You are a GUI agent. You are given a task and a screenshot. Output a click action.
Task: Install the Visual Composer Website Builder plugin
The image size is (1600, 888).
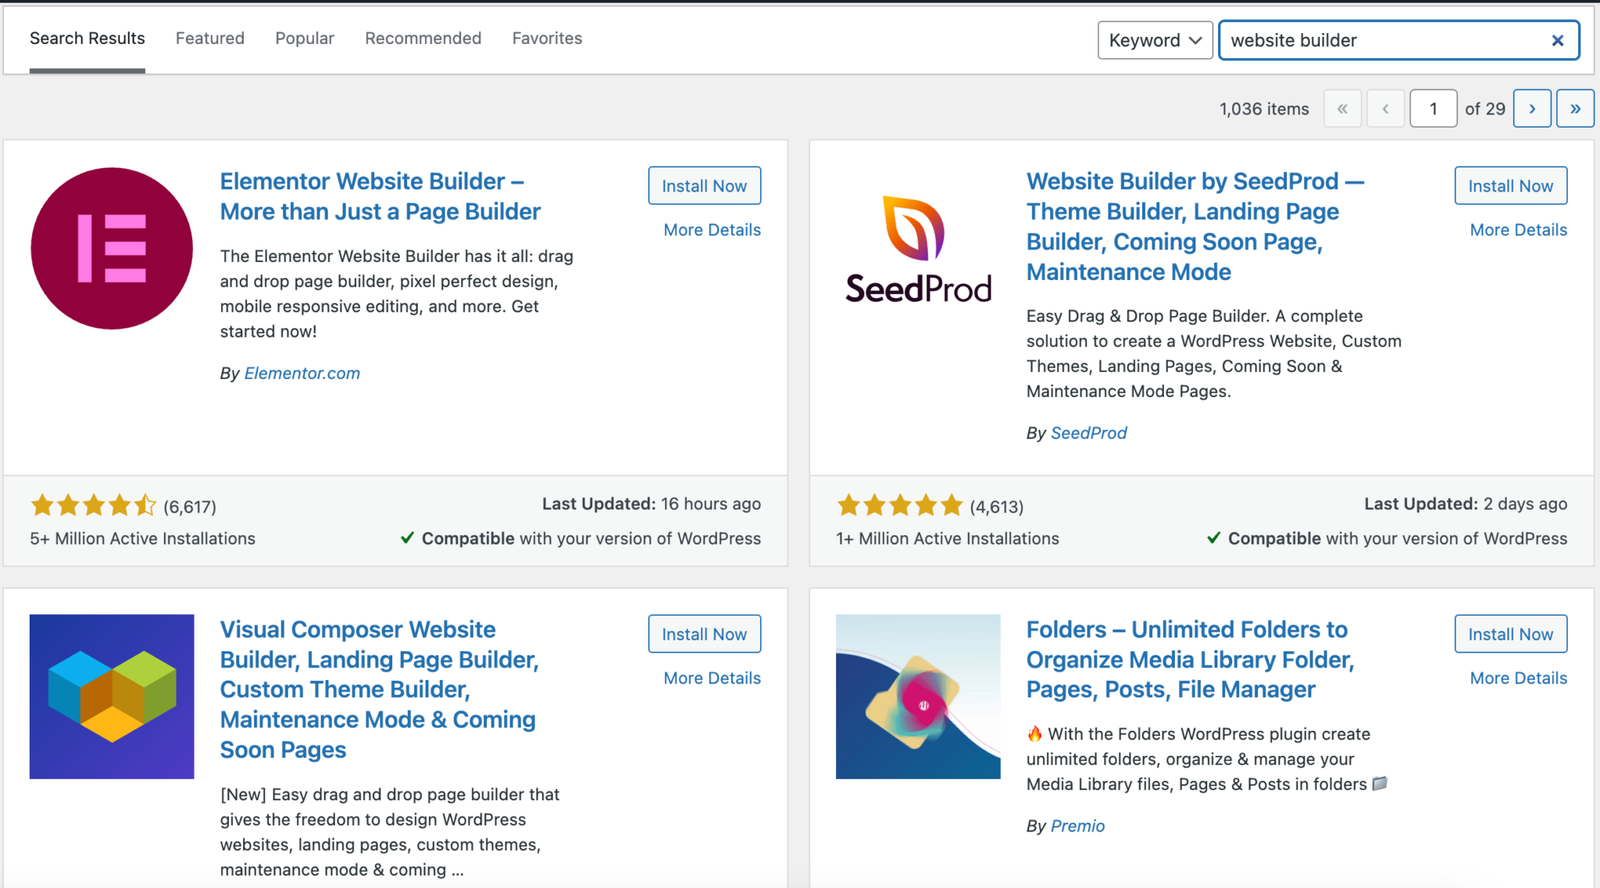point(704,634)
